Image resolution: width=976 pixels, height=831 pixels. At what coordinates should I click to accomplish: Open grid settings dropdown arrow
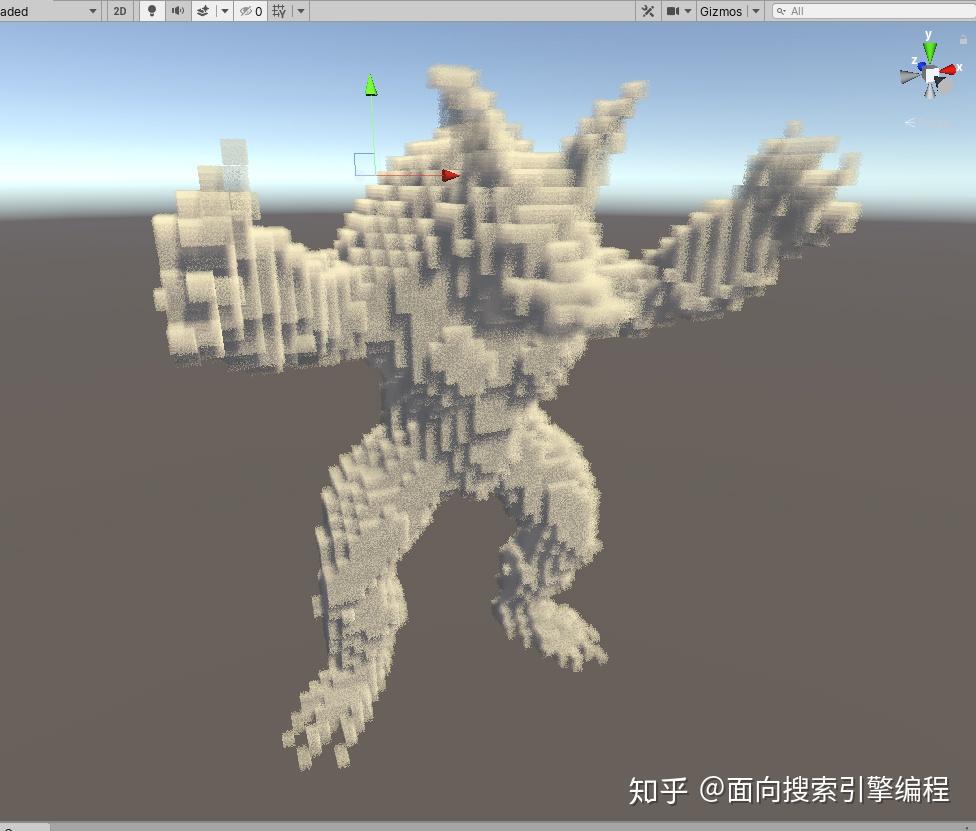(301, 11)
